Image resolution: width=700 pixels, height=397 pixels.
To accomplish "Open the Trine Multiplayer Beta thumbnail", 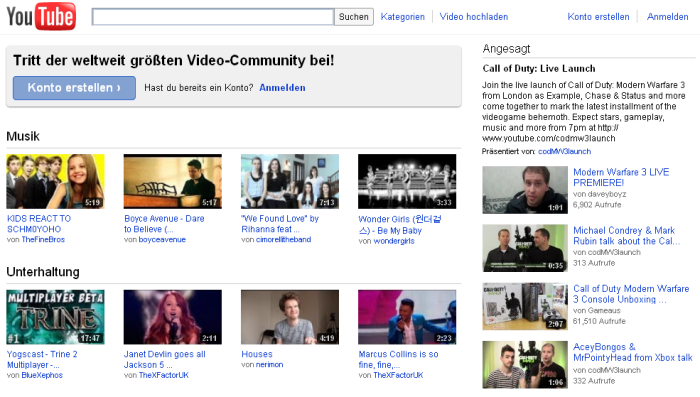I will click(55, 317).
